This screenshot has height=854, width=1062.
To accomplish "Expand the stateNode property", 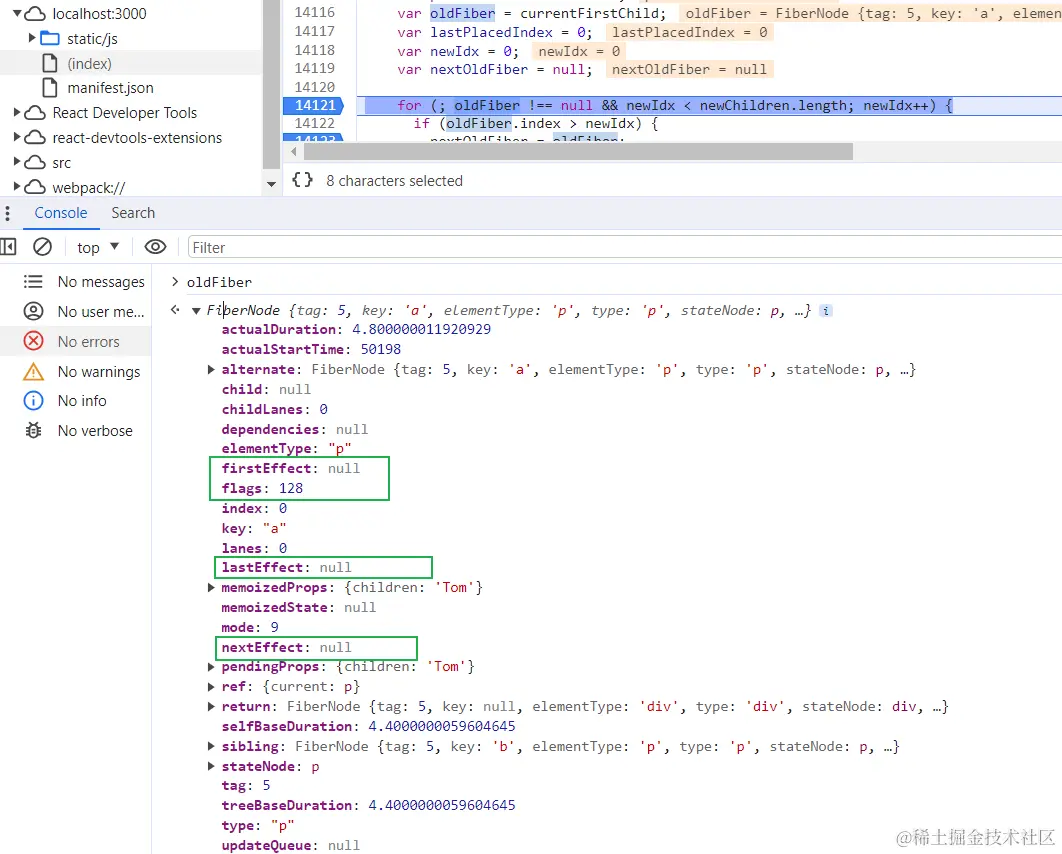I will (x=211, y=766).
